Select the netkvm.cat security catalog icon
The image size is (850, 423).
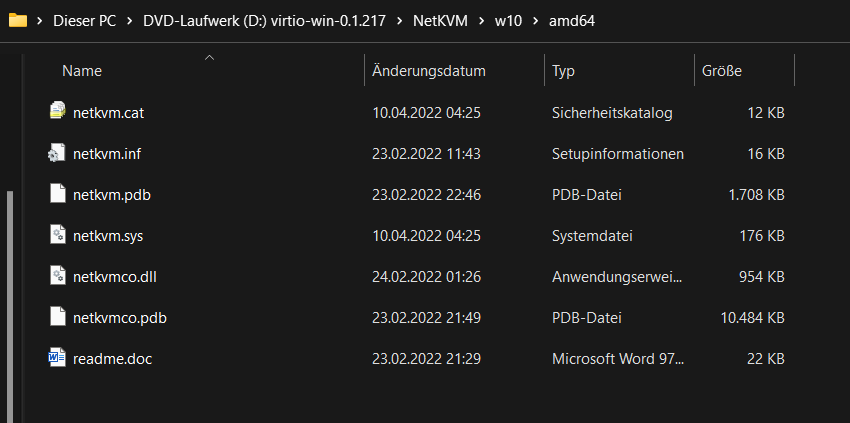click(x=57, y=111)
